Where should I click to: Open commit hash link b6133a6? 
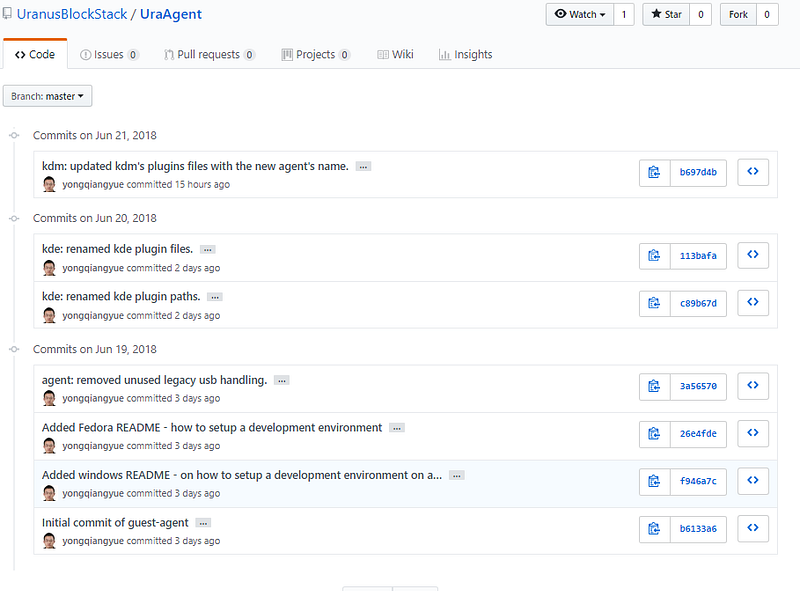point(698,529)
